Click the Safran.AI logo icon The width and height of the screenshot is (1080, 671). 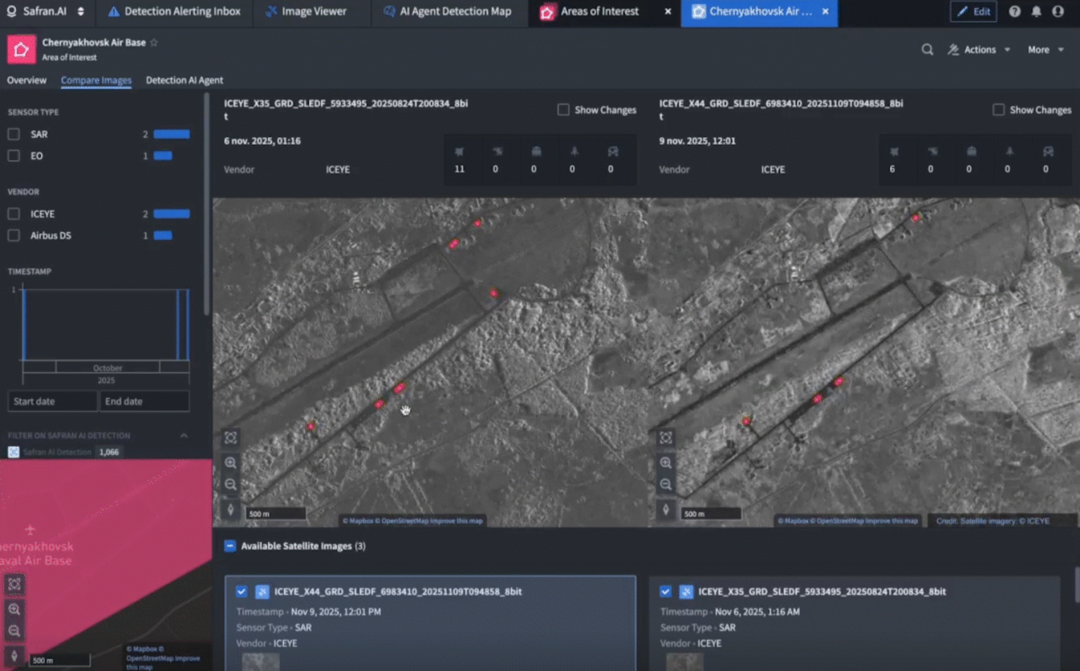(12, 11)
